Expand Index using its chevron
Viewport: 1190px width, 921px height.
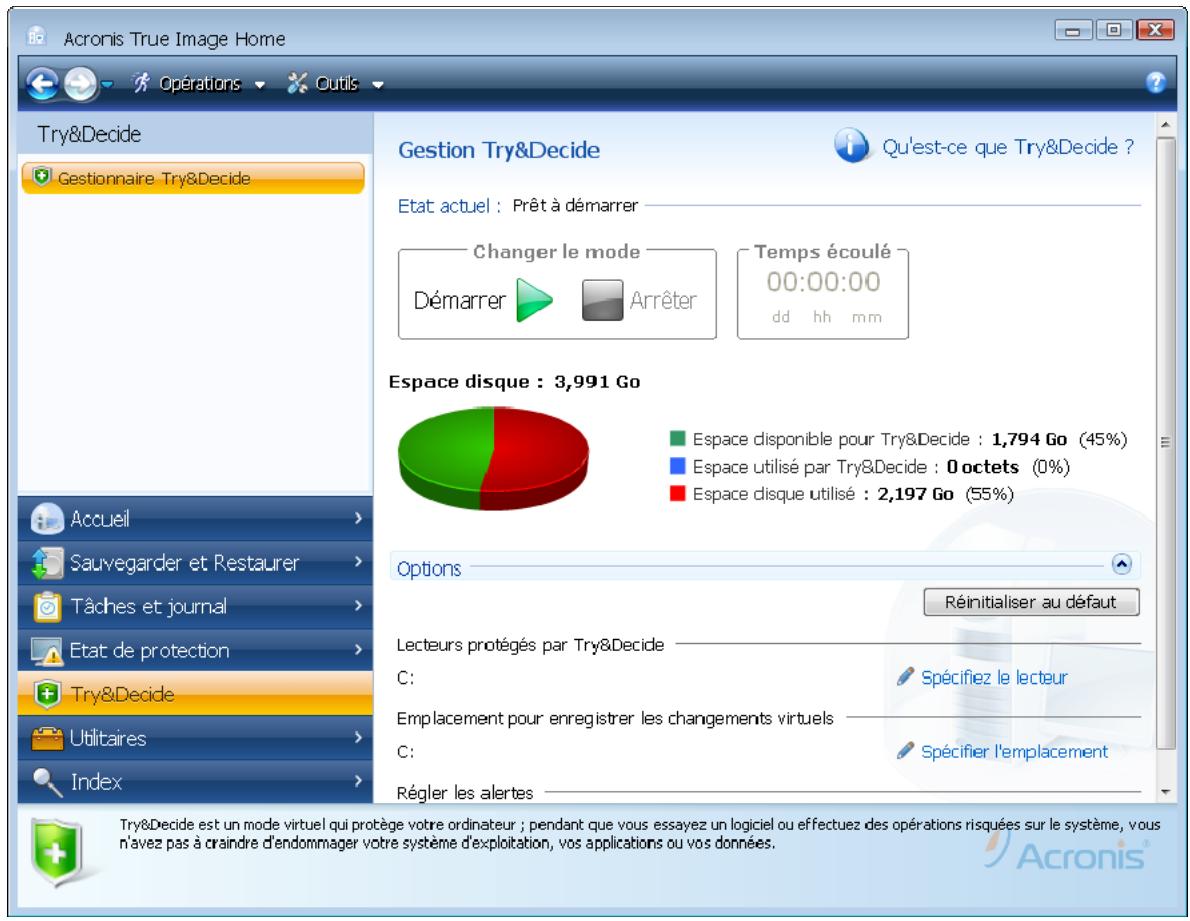pos(358,781)
